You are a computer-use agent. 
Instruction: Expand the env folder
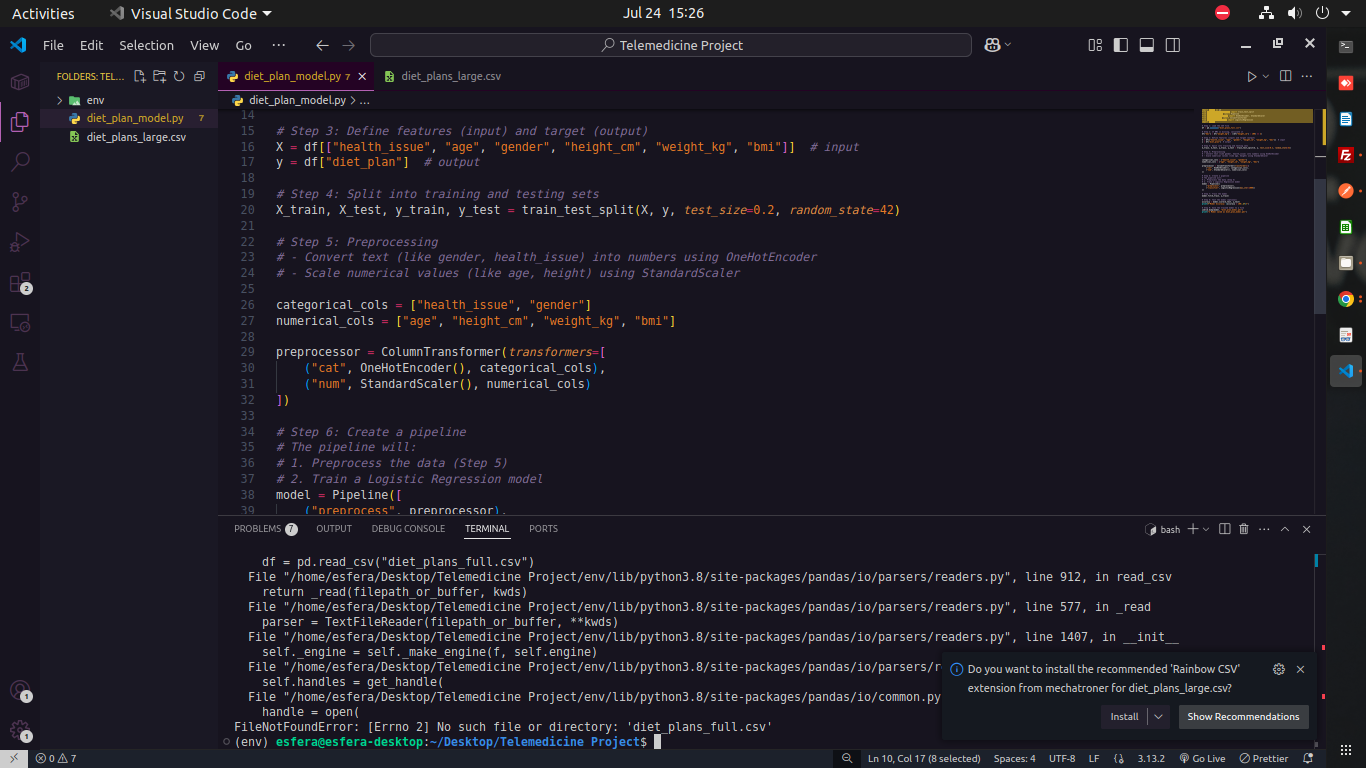95,100
